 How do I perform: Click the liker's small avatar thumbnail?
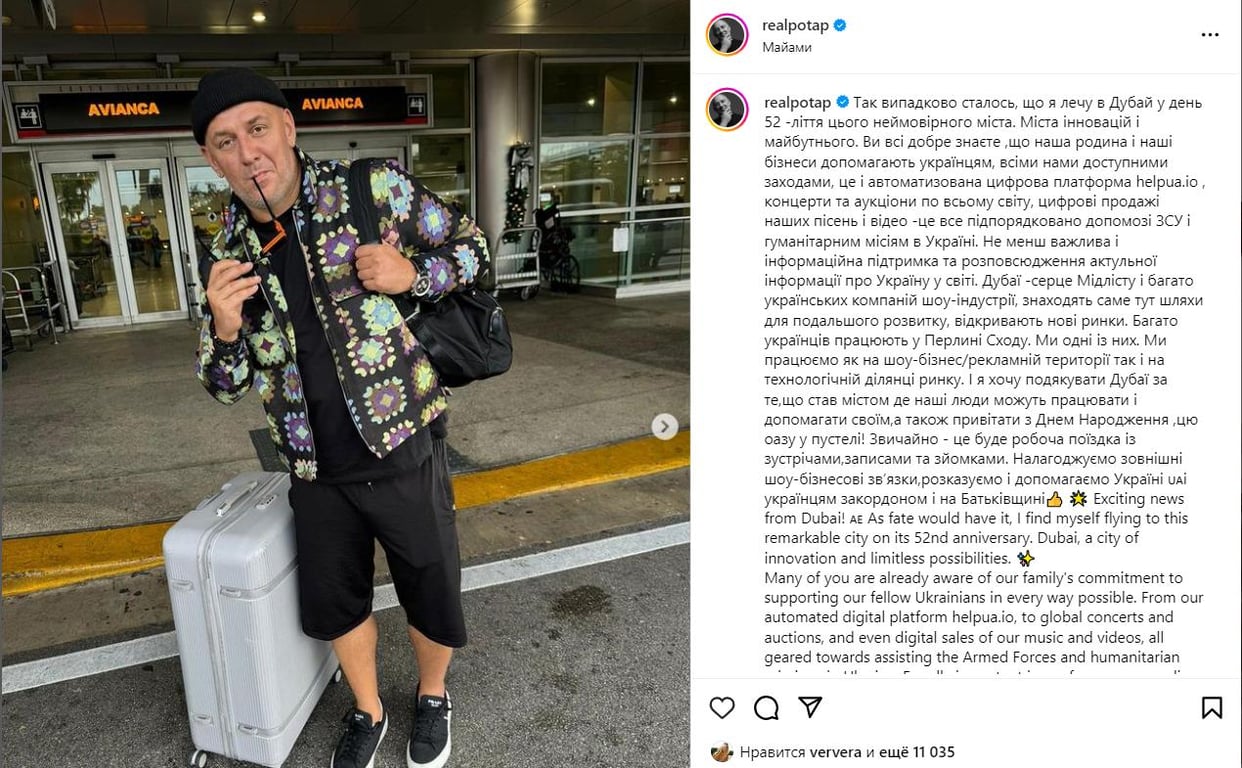[x=722, y=752]
